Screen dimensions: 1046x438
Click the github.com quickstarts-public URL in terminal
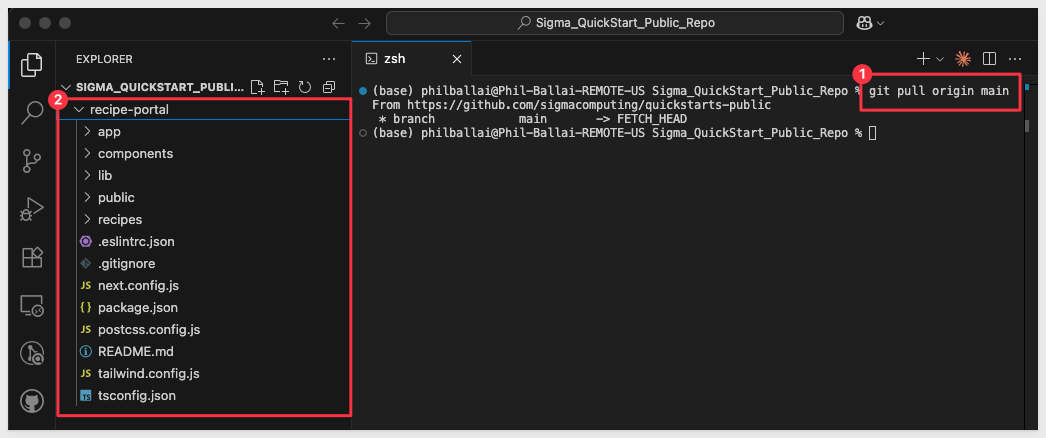[589, 105]
